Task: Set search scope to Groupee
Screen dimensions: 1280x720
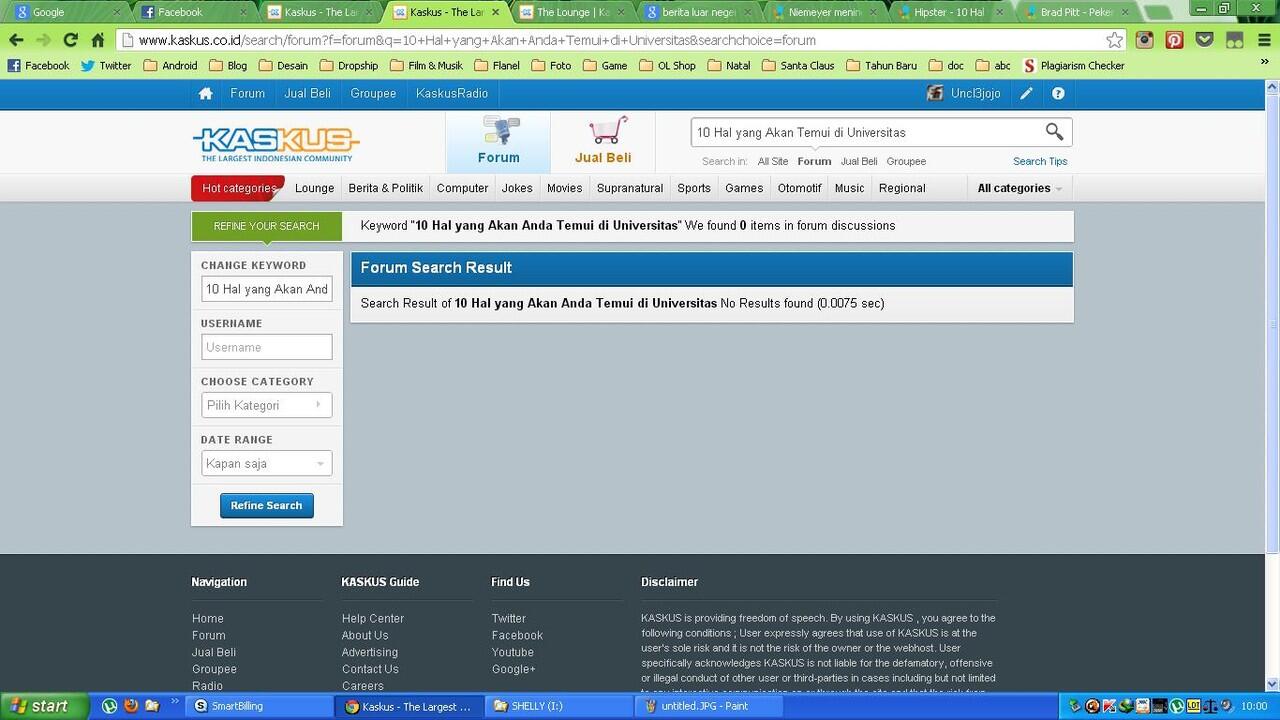Action: (906, 161)
